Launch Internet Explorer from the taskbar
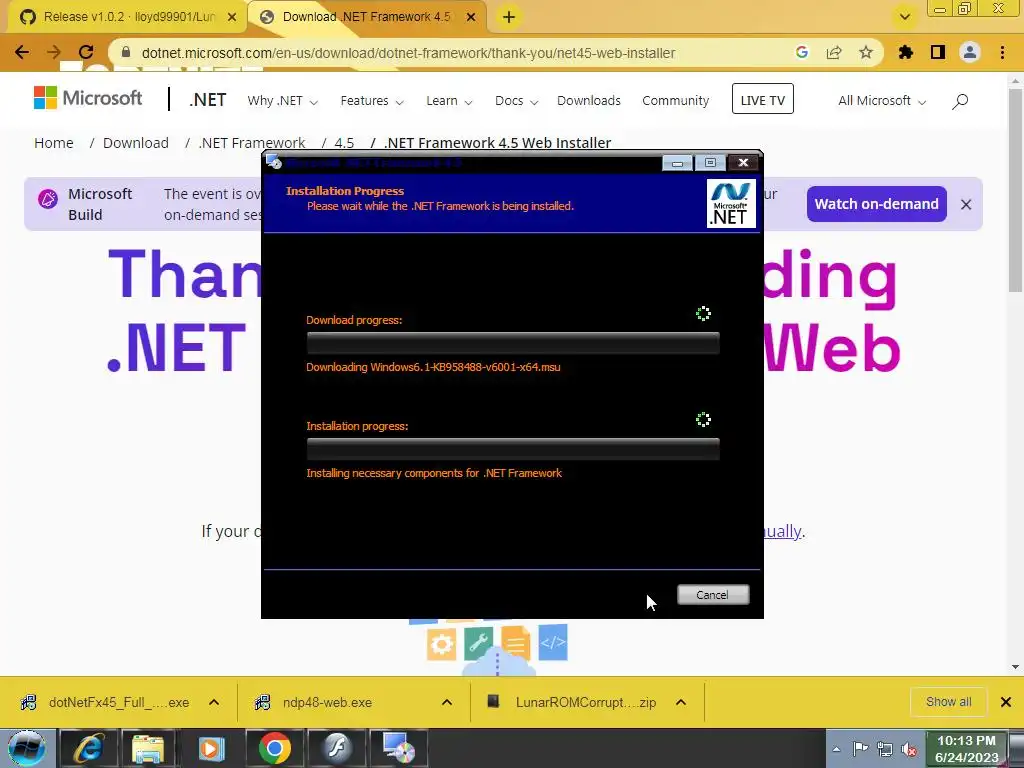This screenshot has width=1024, height=768. click(x=88, y=749)
